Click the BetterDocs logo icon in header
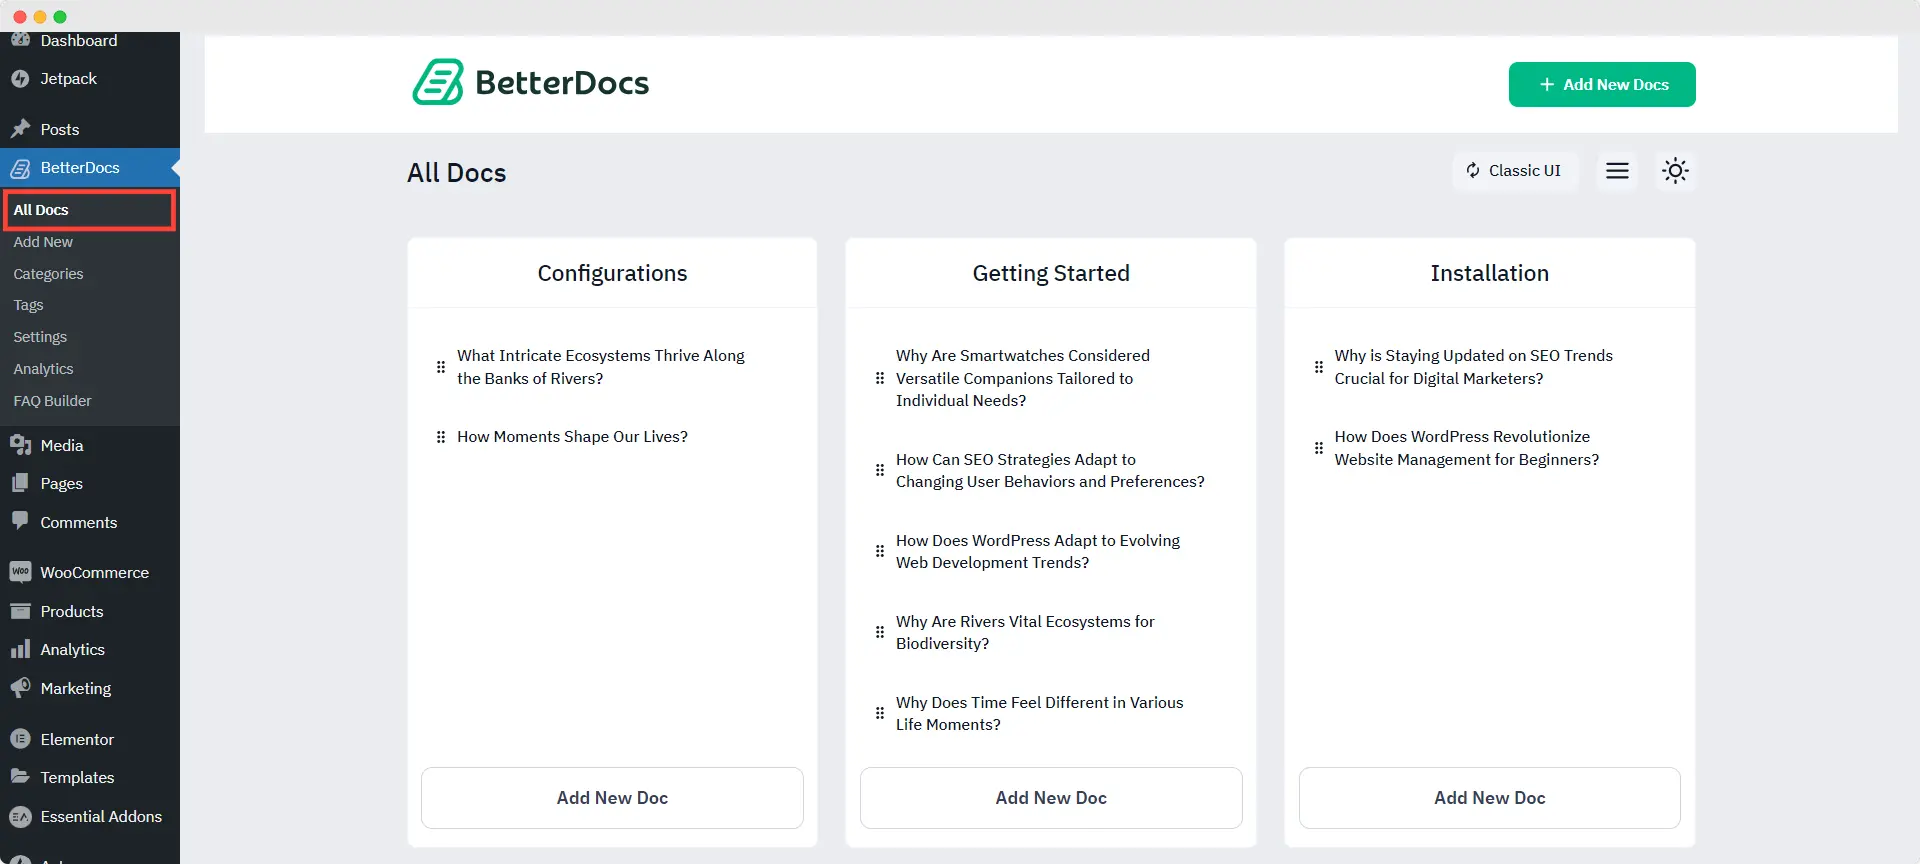The width and height of the screenshot is (1920, 864). (x=438, y=82)
